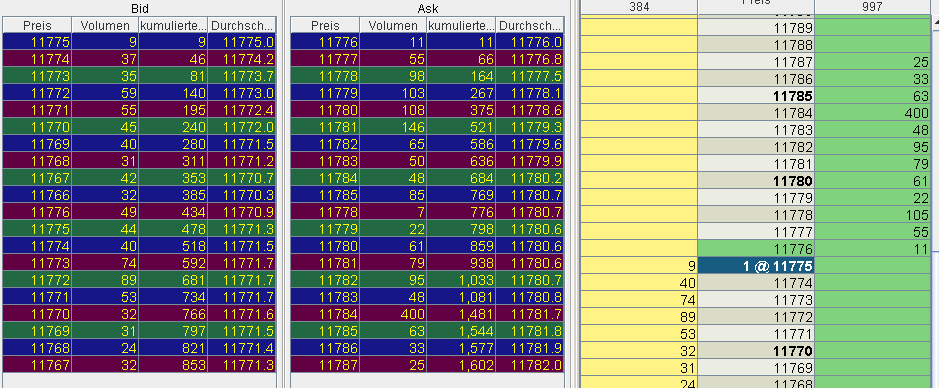Click Ask table's Durchsch... column header
Image resolution: width=939 pixels, height=388 pixels.
pyautogui.click(x=530, y=25)
